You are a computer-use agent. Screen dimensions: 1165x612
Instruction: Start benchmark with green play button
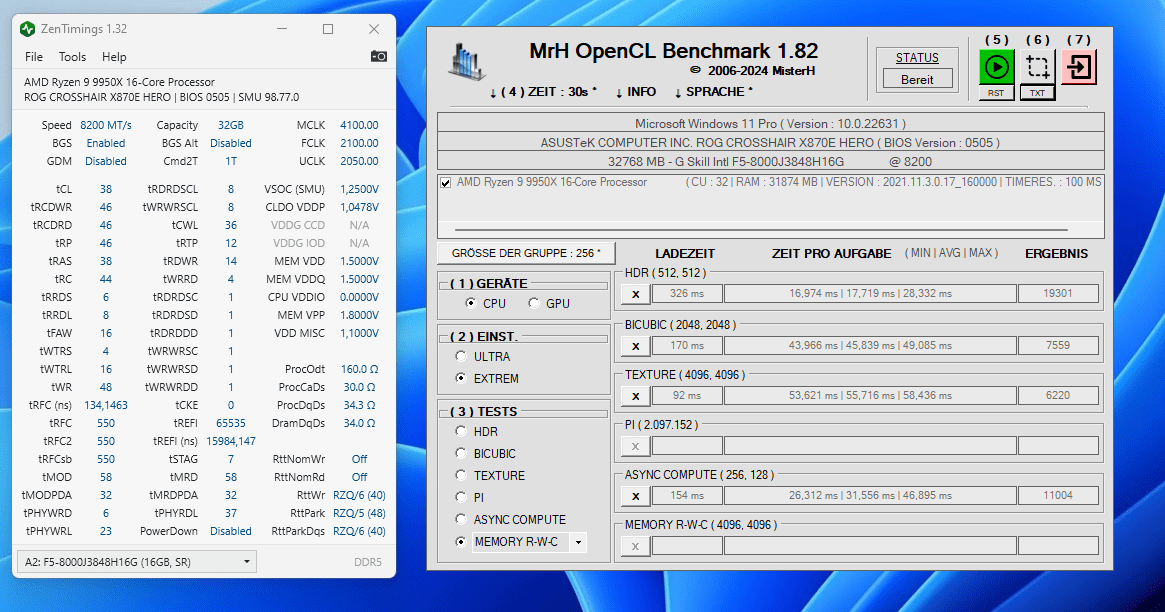click(x=996, y=68)
